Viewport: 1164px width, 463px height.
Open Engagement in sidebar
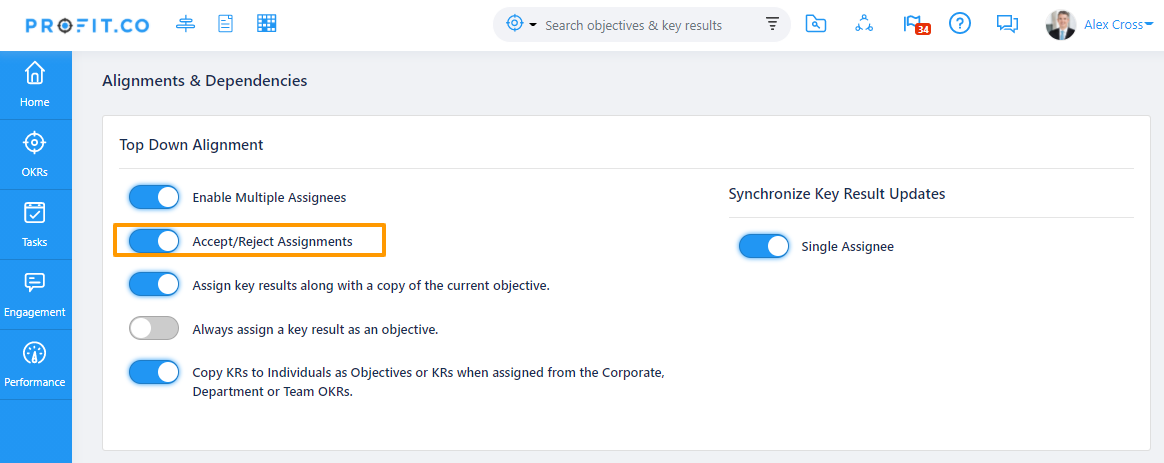coord(36,295)
